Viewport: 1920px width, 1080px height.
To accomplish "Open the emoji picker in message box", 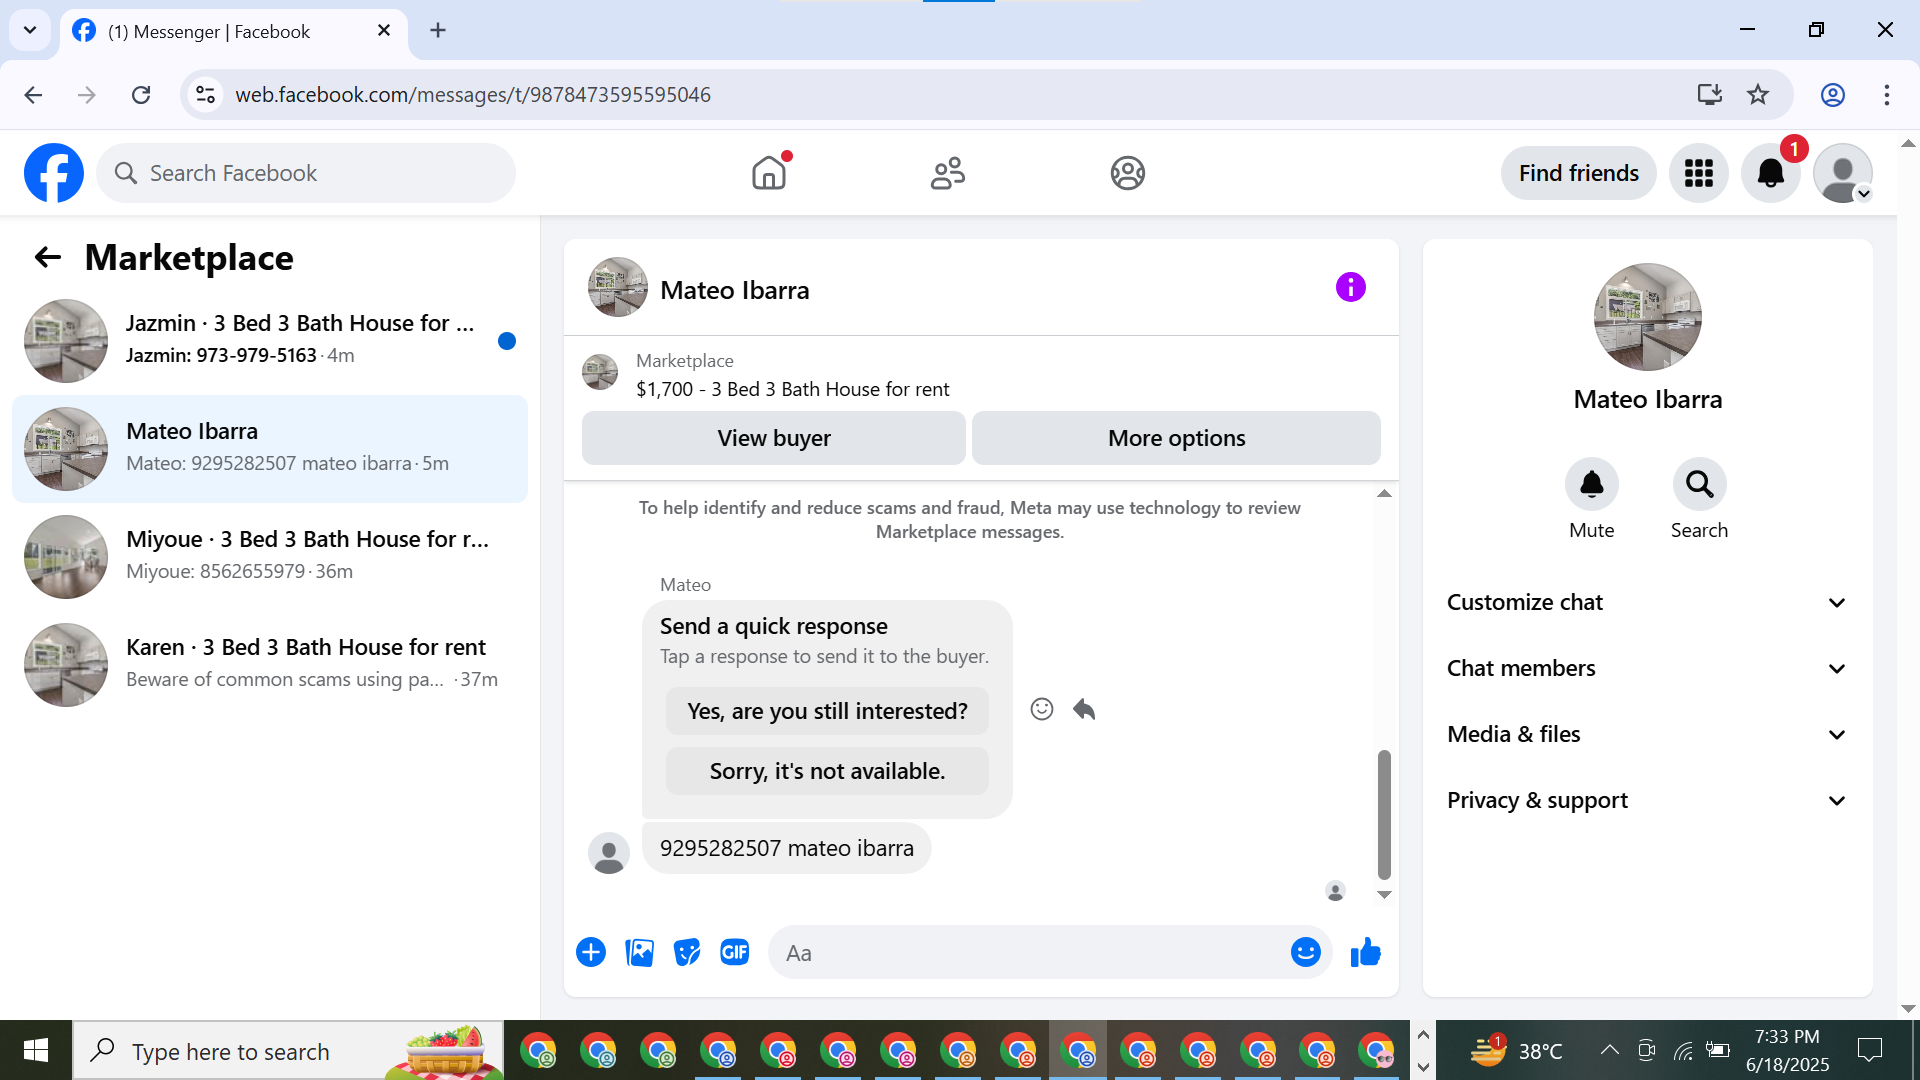I will click(1306, 952).
